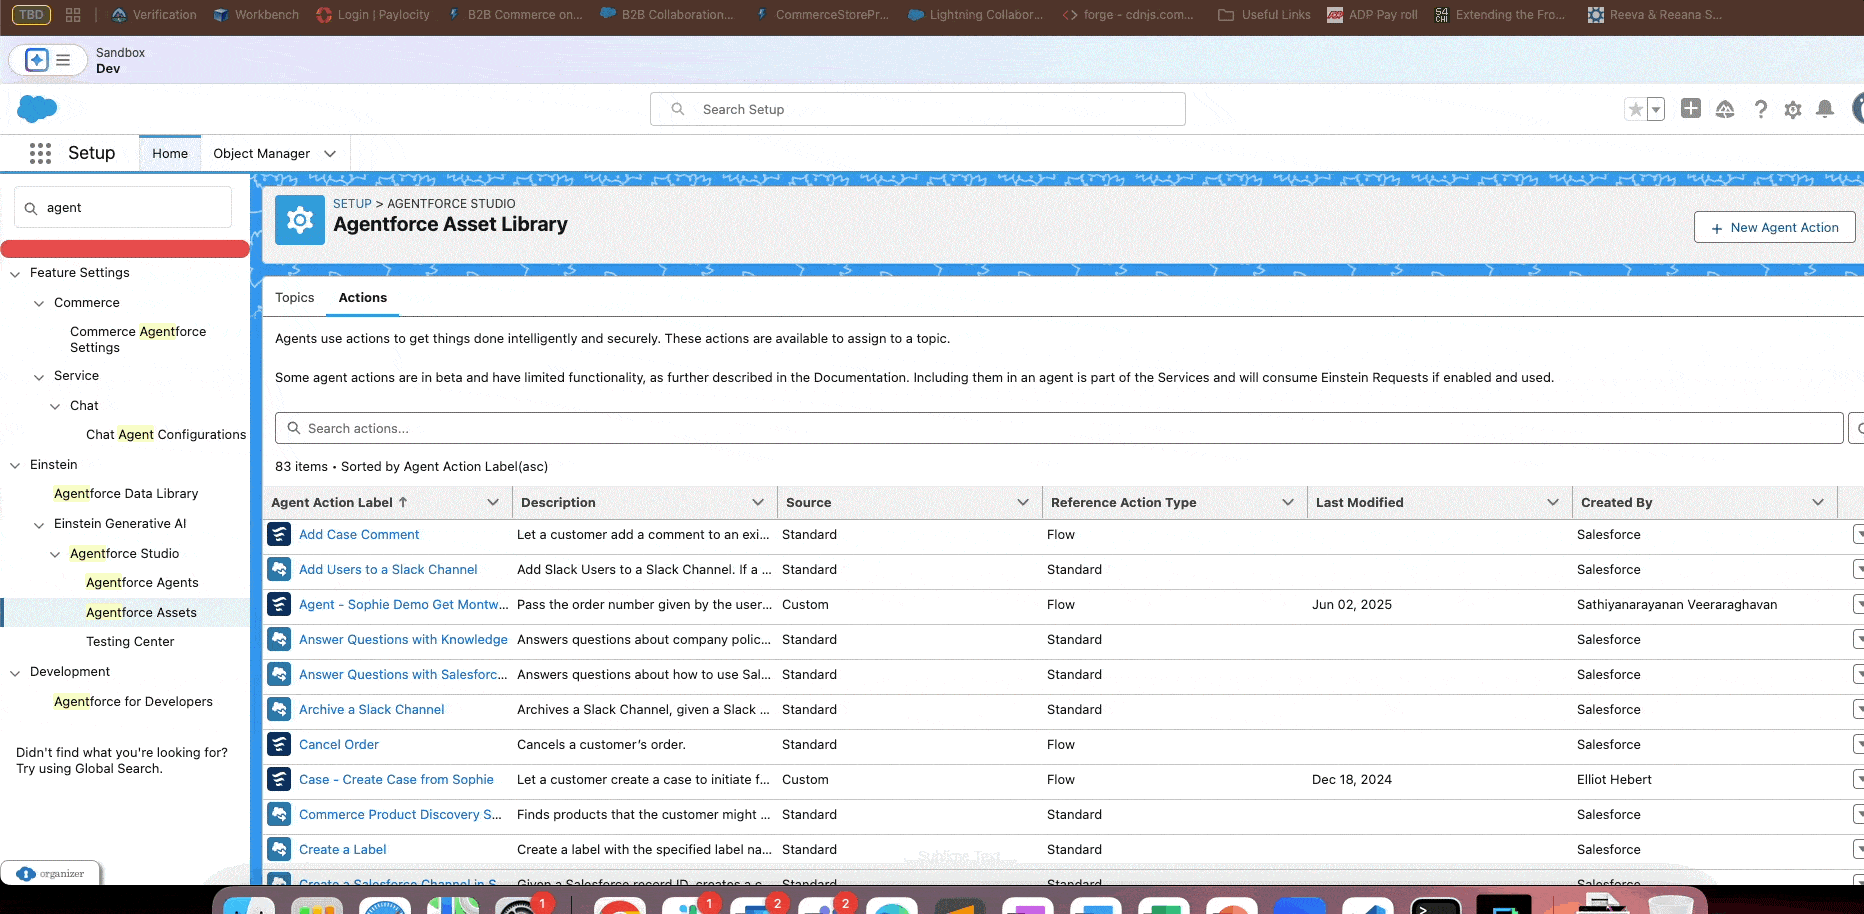Image resolution: width=1864 pixels, height=914 pixels.
Task: Click the Agentforce Asset Library gear page icon
Action: click(x=299, y=219)
